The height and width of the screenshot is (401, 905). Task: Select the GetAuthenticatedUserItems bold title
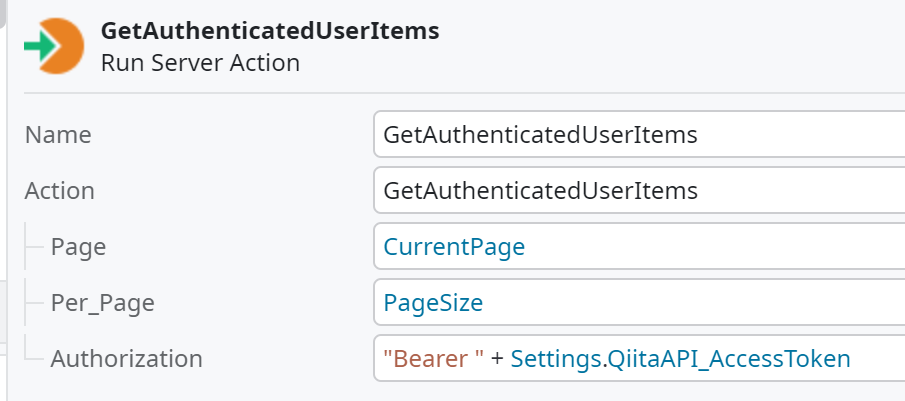(270, 31)
